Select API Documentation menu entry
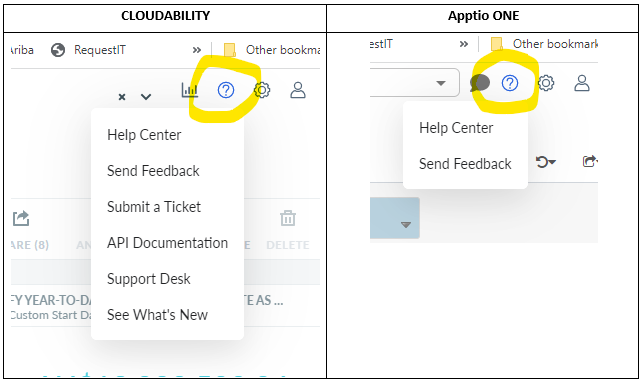This screenshot has width=644, height=385. coord(168,243)
